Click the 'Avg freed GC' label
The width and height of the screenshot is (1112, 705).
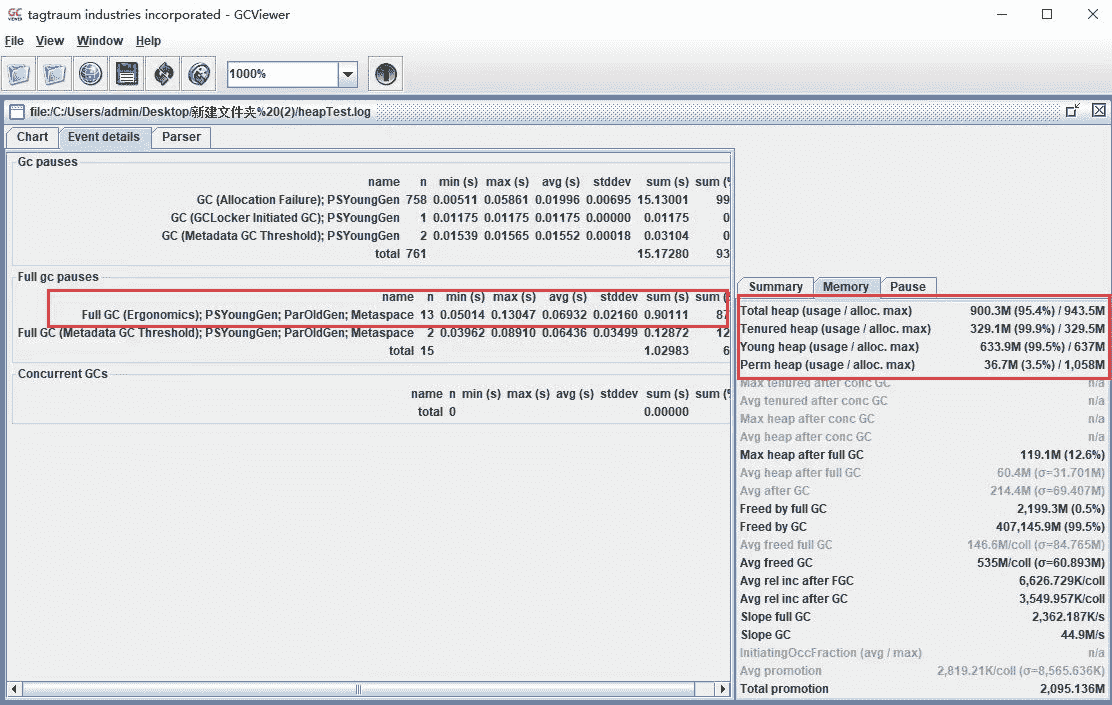click(776, 562)
